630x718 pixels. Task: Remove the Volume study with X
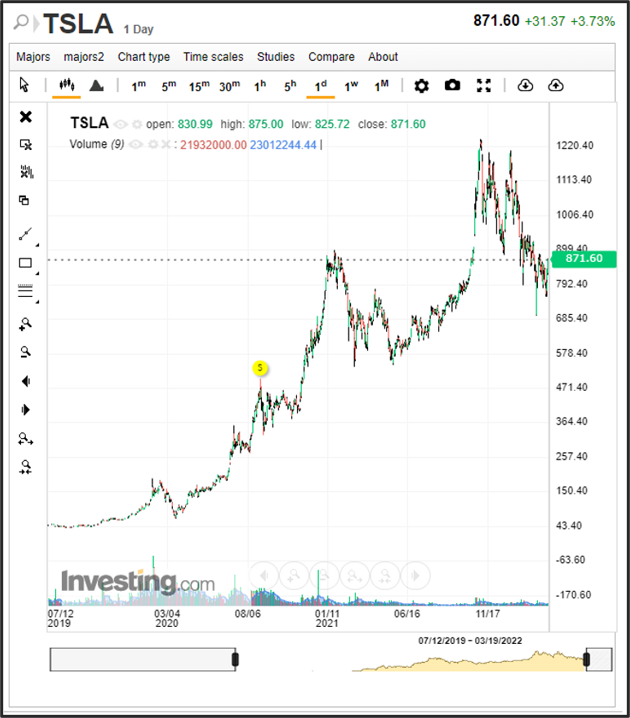point(165,145)
